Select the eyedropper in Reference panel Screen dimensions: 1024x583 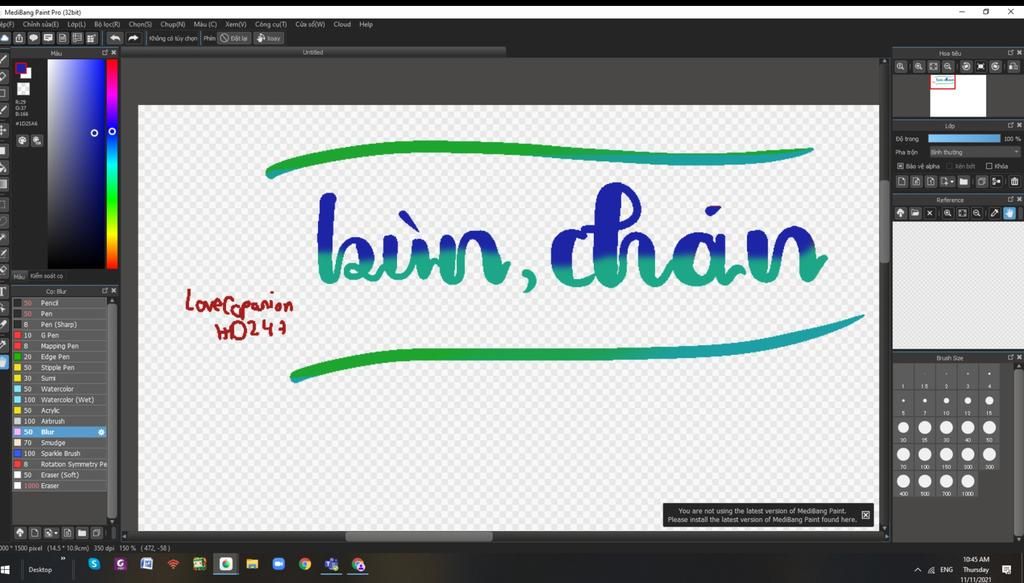pos(994,213)
